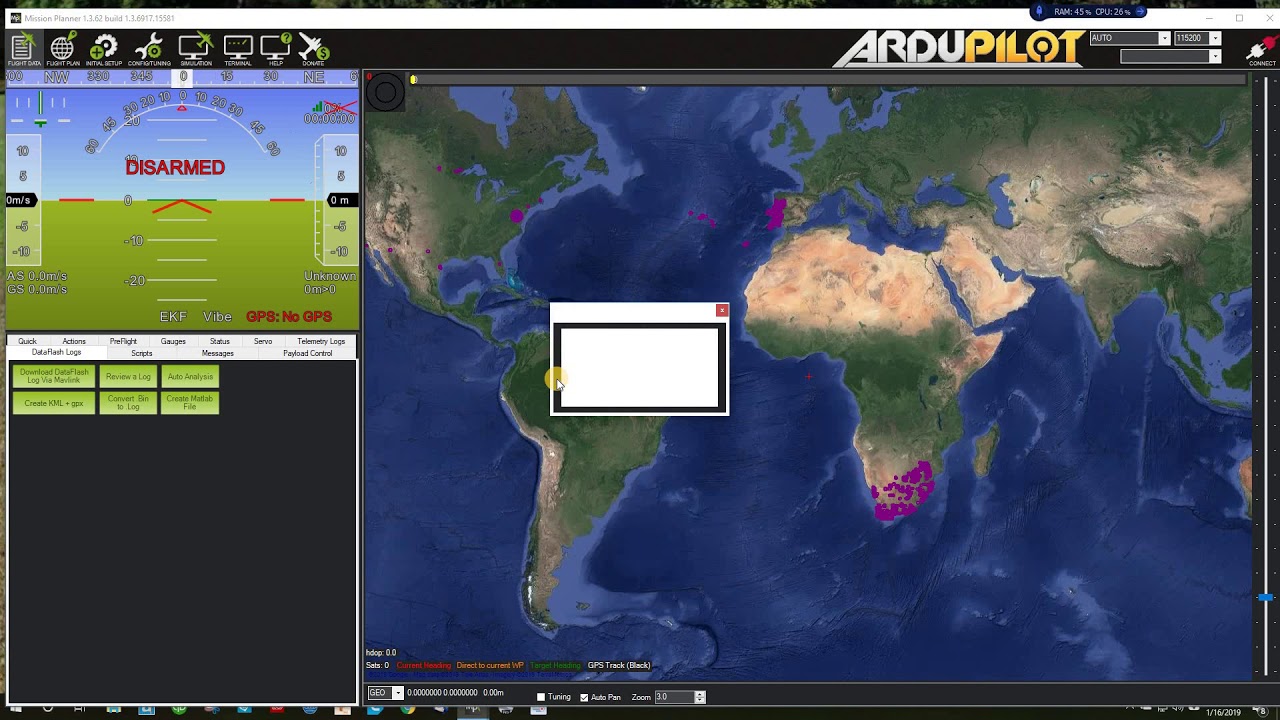This screenshot has height=720, width=1280.
Task: Switch to the Servo tab
Action: coord(263,341)
